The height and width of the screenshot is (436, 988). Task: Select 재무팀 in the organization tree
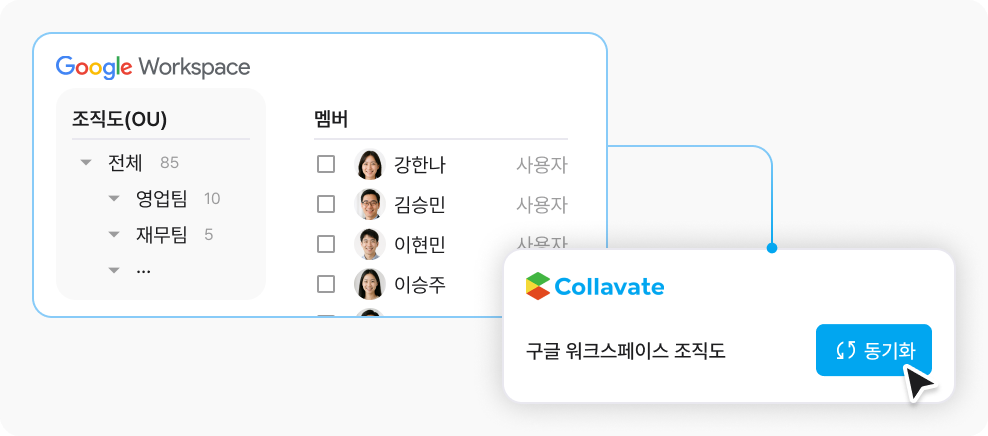click(x=162, y=234)
